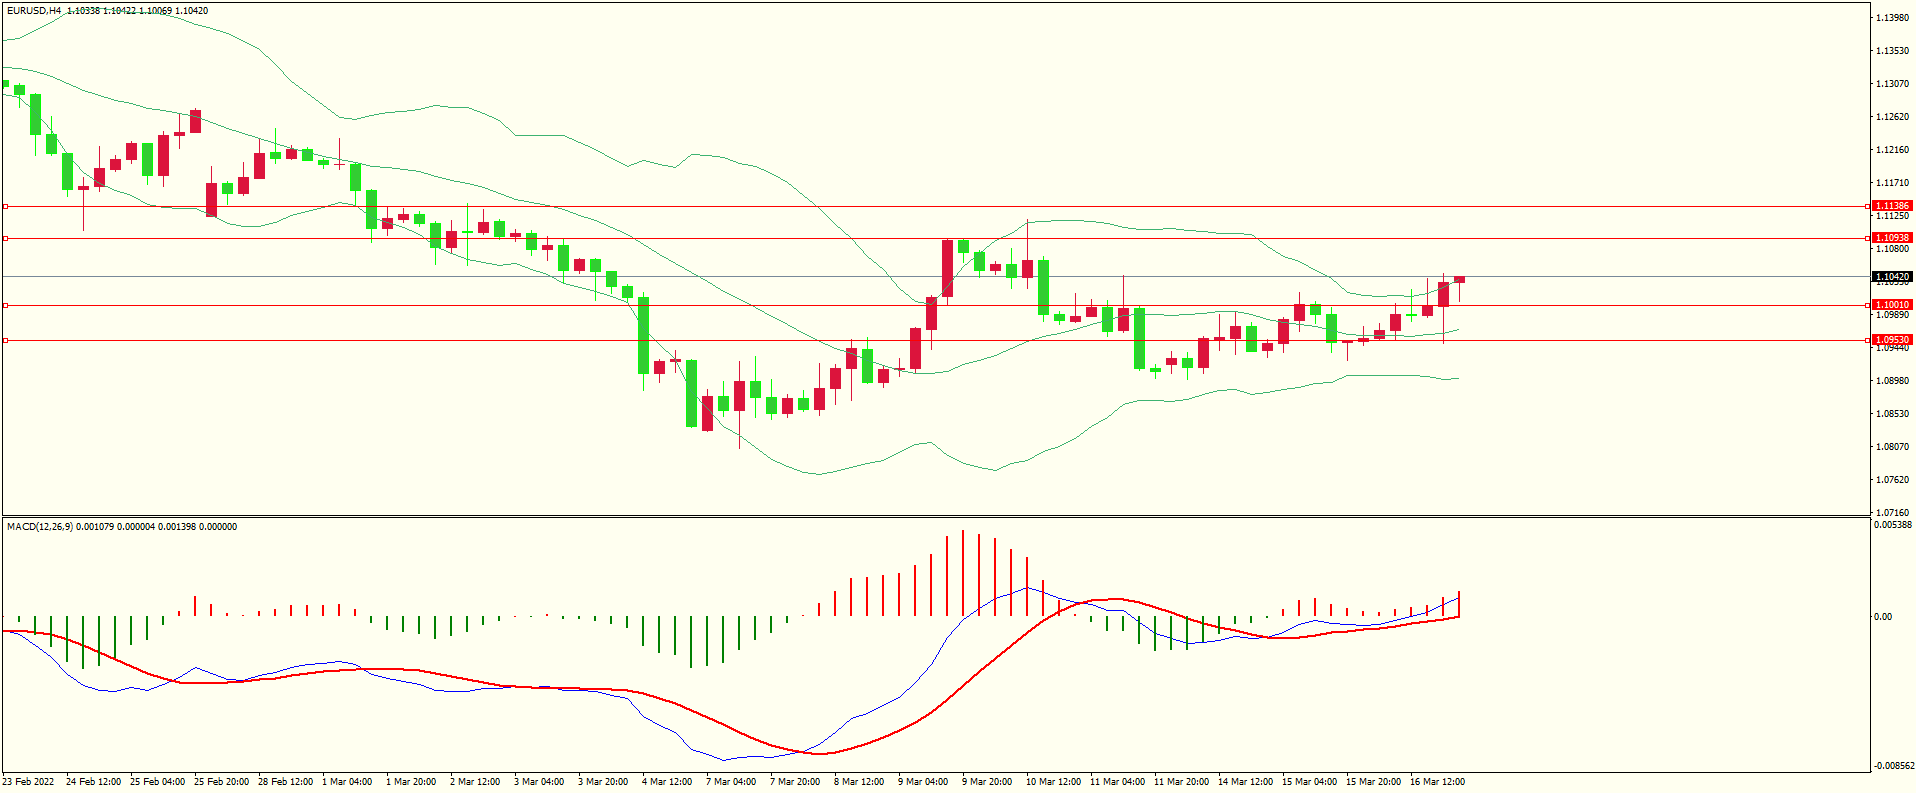Click the 23 Feb 2022 date label
Viewport: 1916px width, 793px height.
click(29, 782)
